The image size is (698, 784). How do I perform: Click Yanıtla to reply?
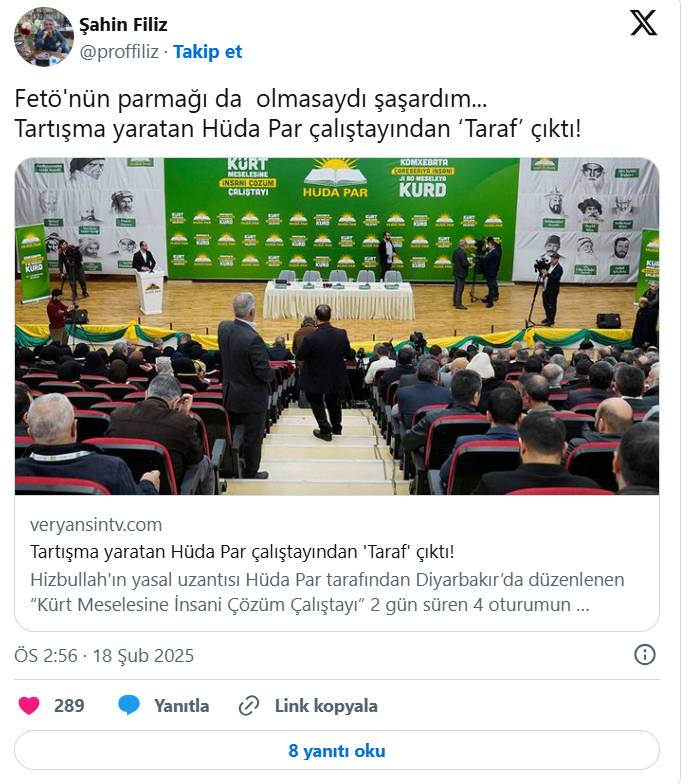click(x=182, y=706)
